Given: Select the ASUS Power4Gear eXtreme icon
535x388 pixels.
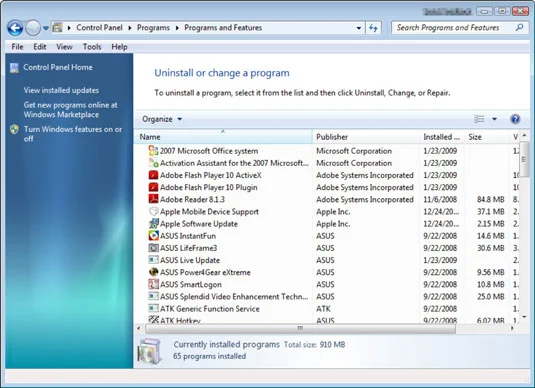Looking at the screenshot, I should [154, 272].
